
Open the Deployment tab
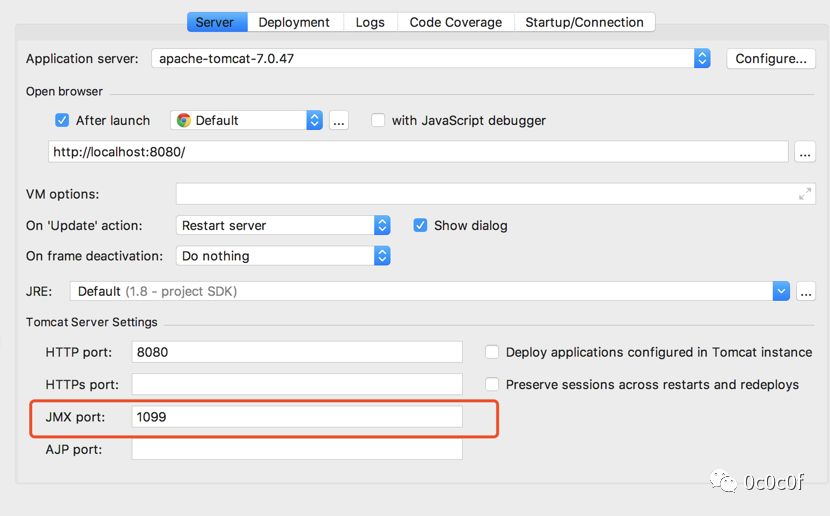[294, 22]
